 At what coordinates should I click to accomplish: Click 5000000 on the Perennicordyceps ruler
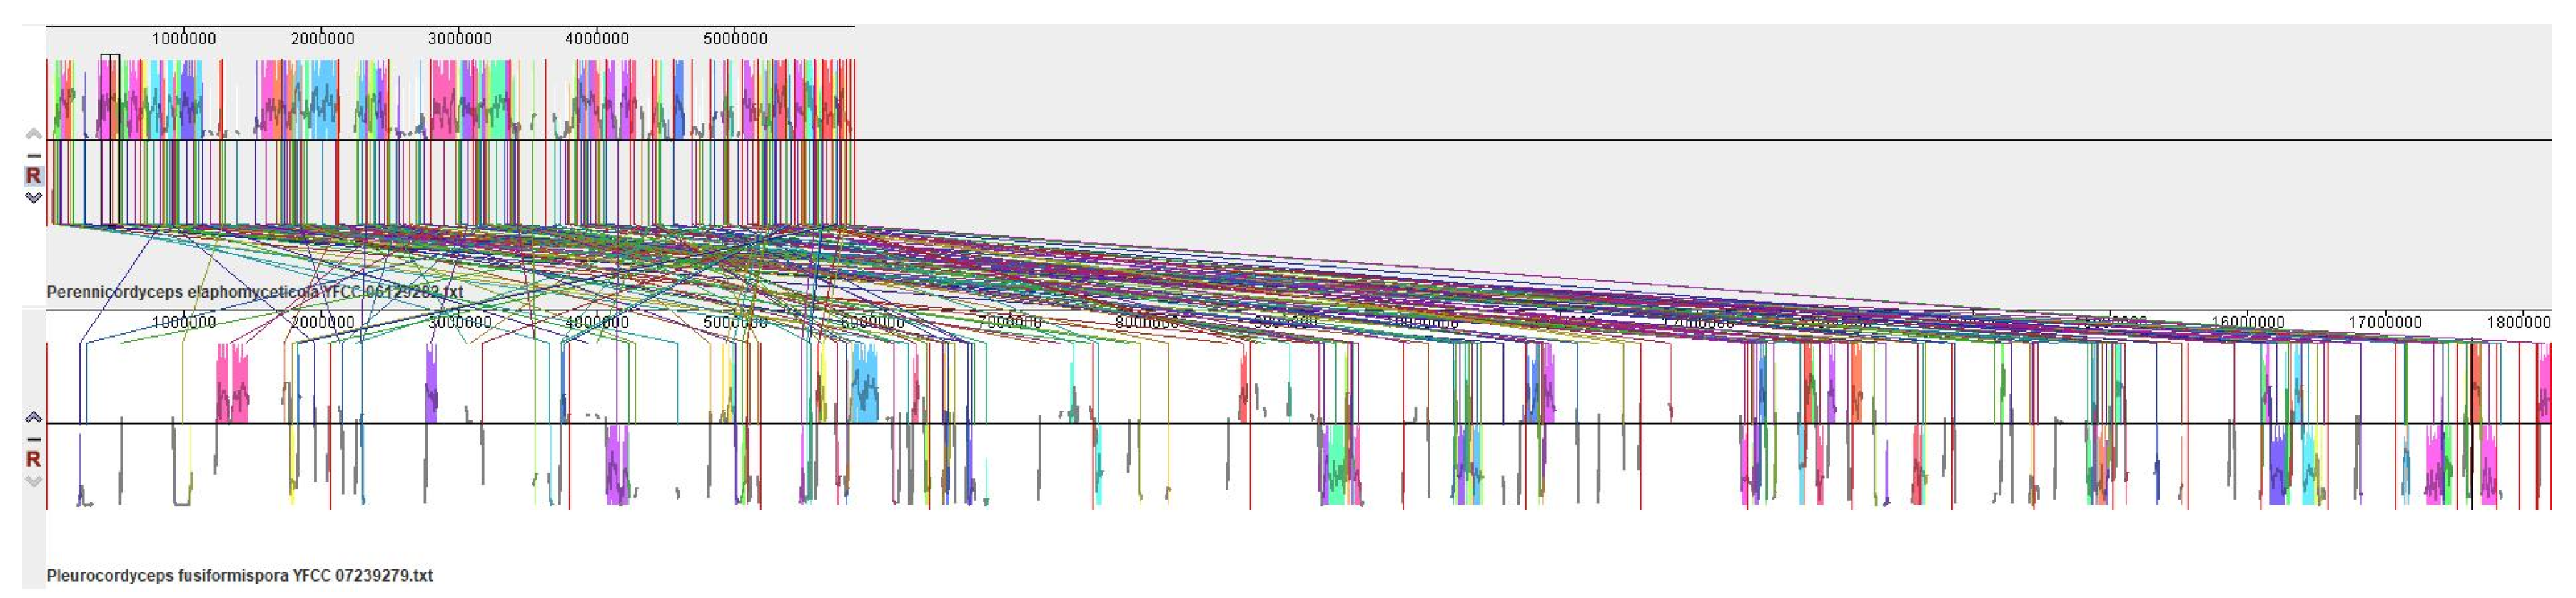735,38
